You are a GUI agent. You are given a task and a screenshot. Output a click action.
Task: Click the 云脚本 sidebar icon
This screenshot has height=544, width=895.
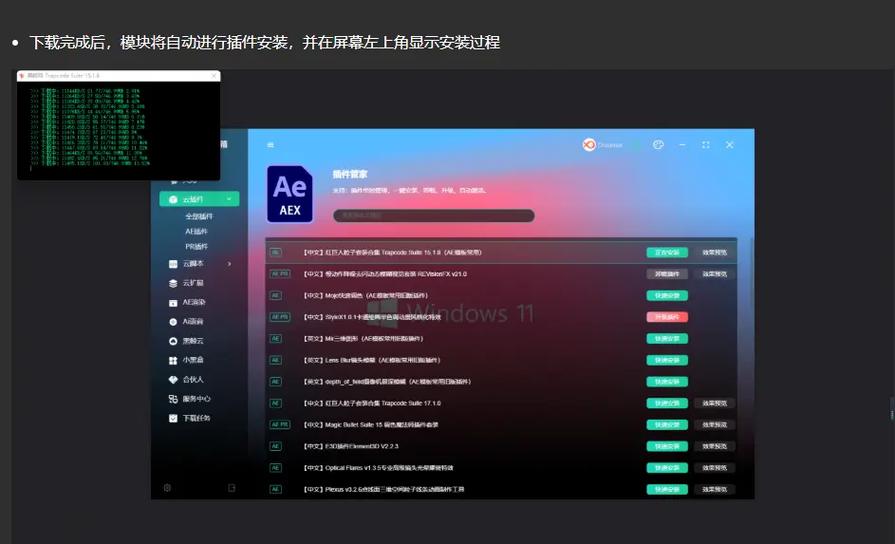[x=173, y=264]
